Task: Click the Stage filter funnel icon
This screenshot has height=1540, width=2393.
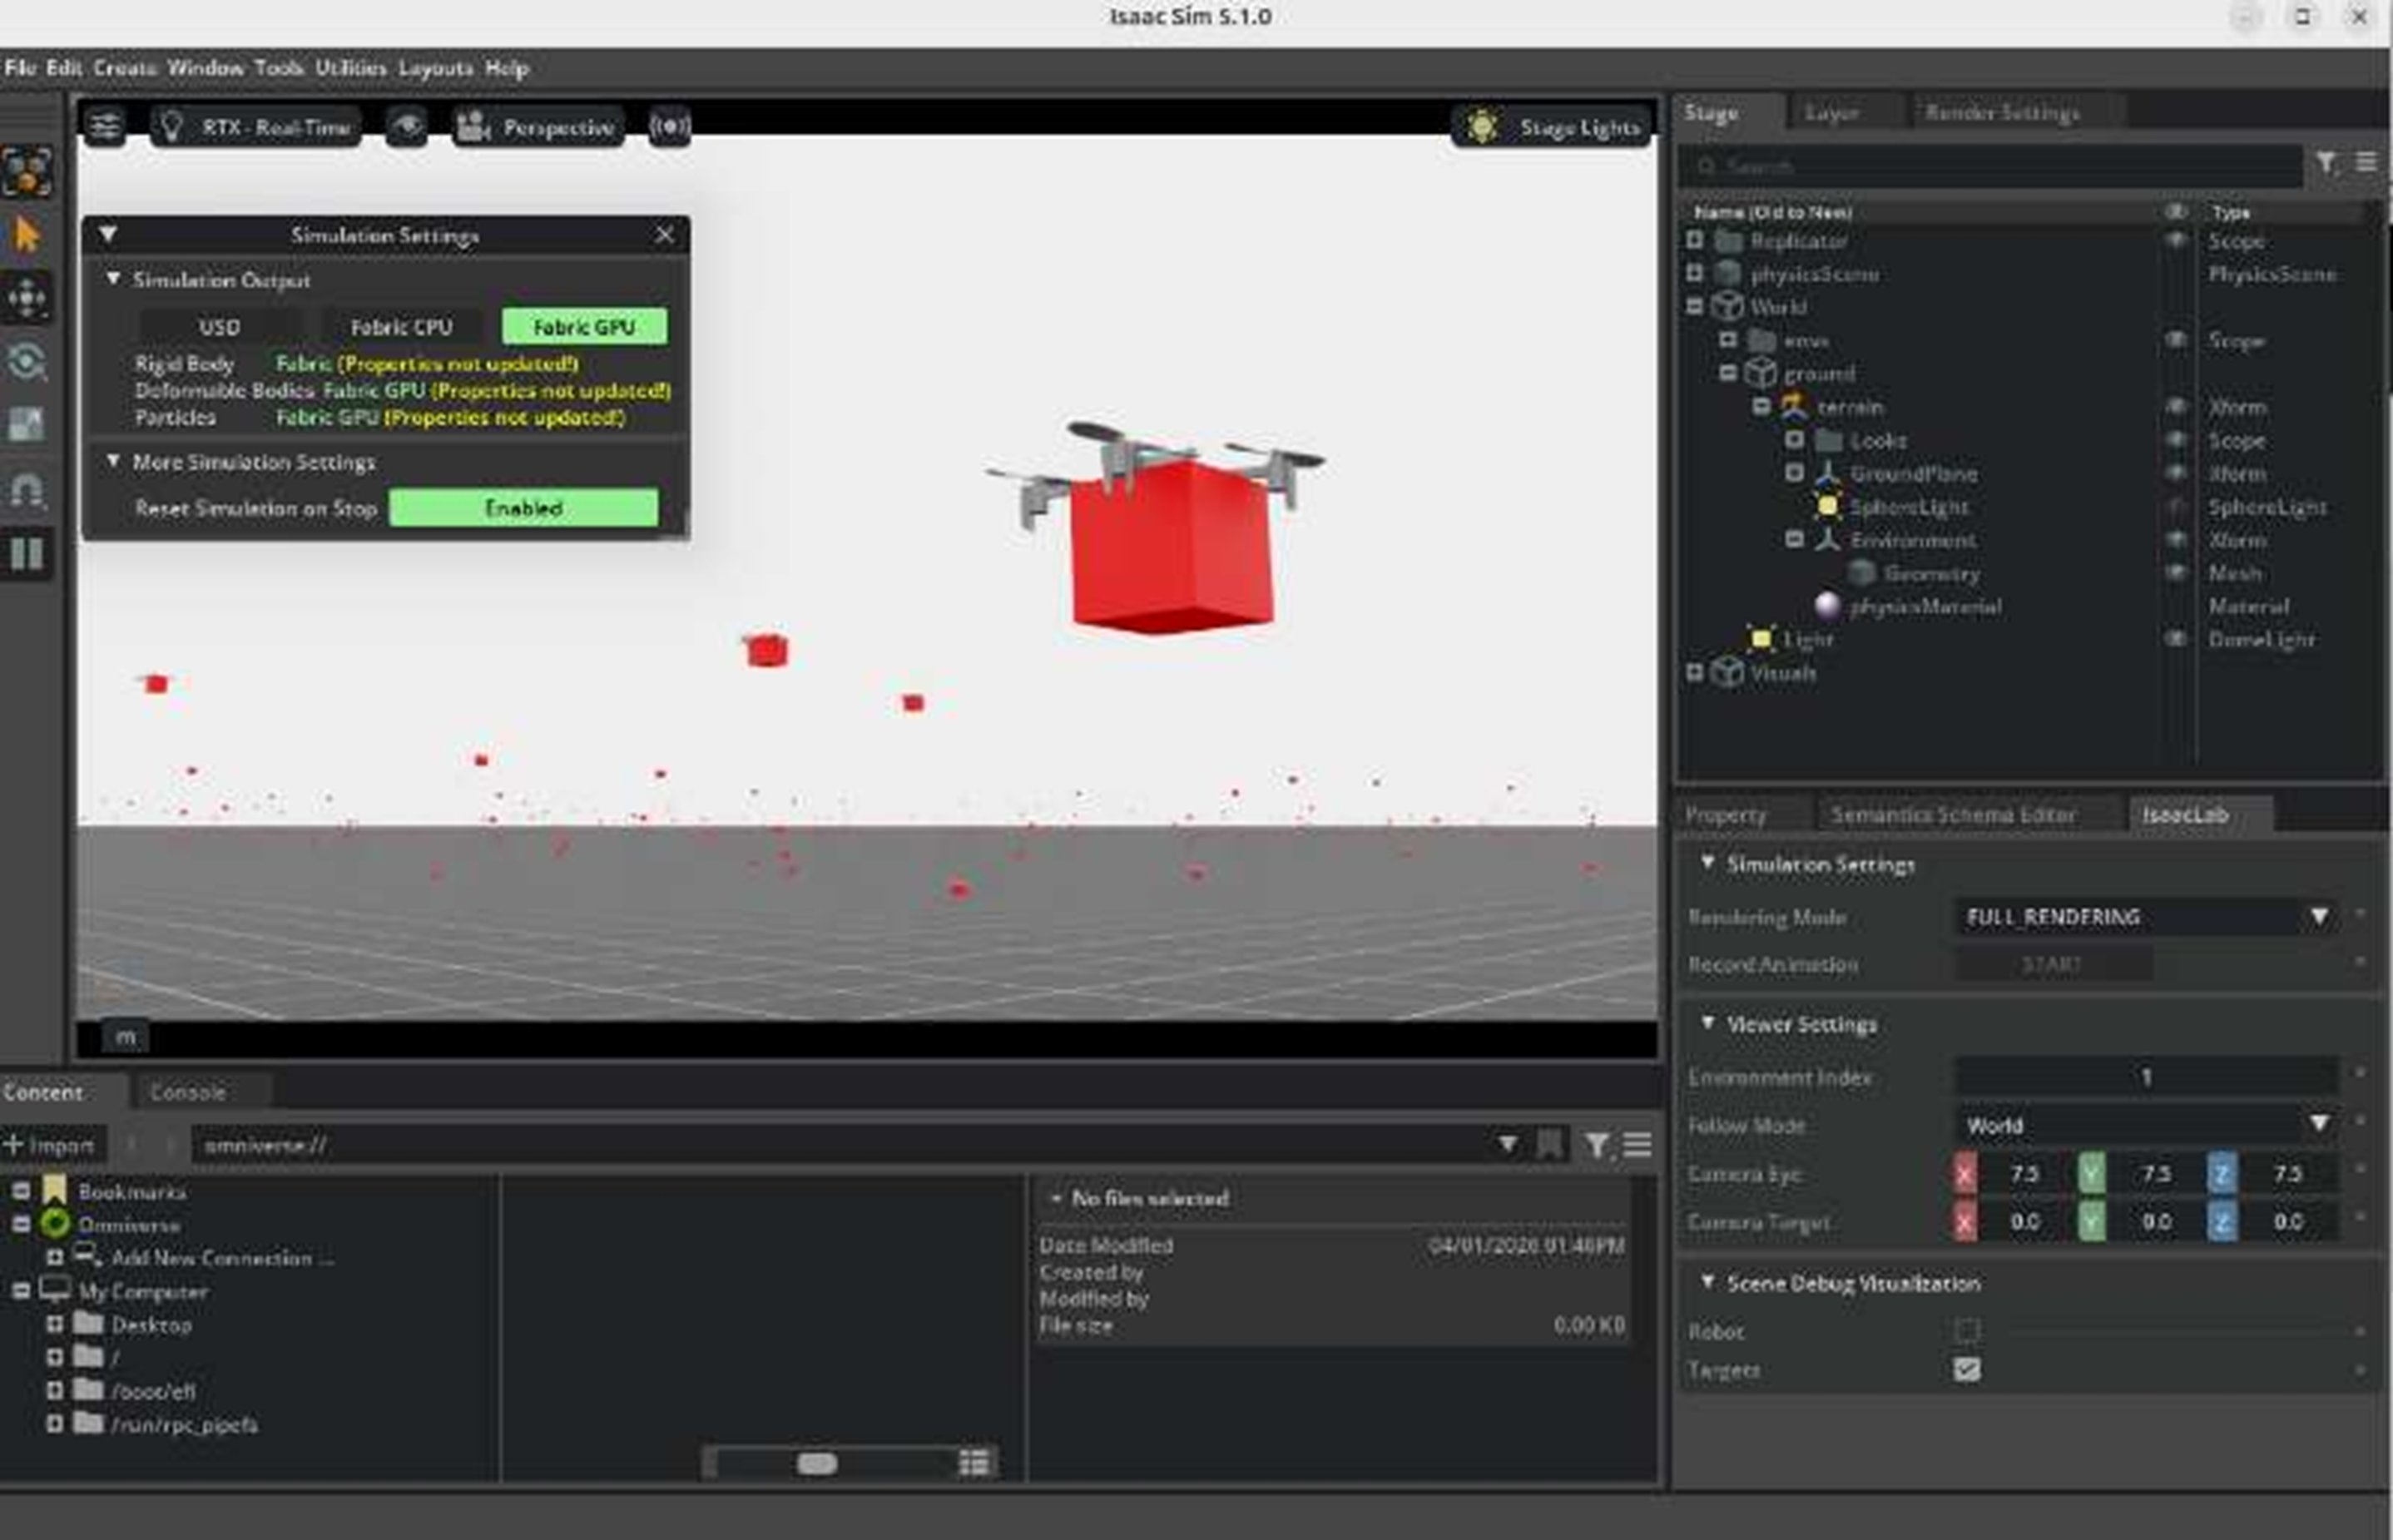Action: 2326,163
